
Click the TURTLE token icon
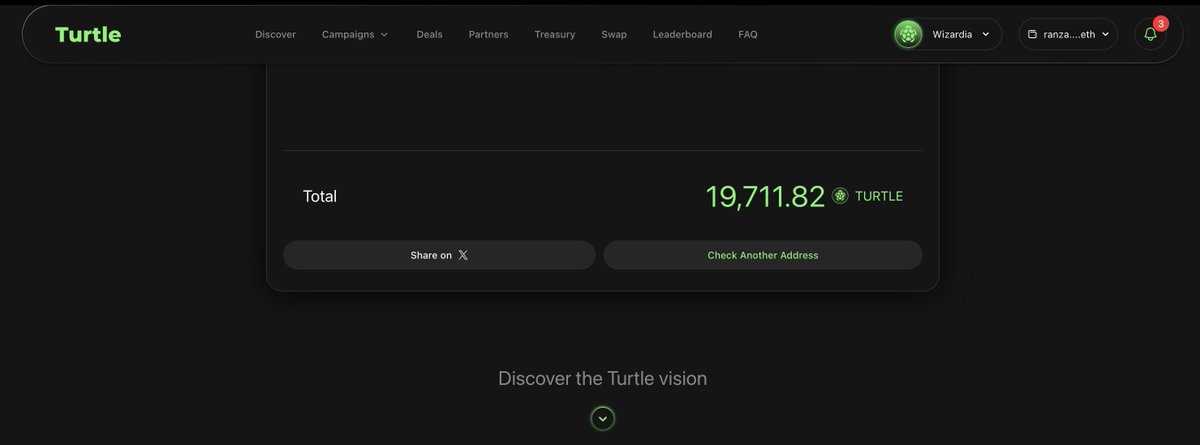click(840, 196)
